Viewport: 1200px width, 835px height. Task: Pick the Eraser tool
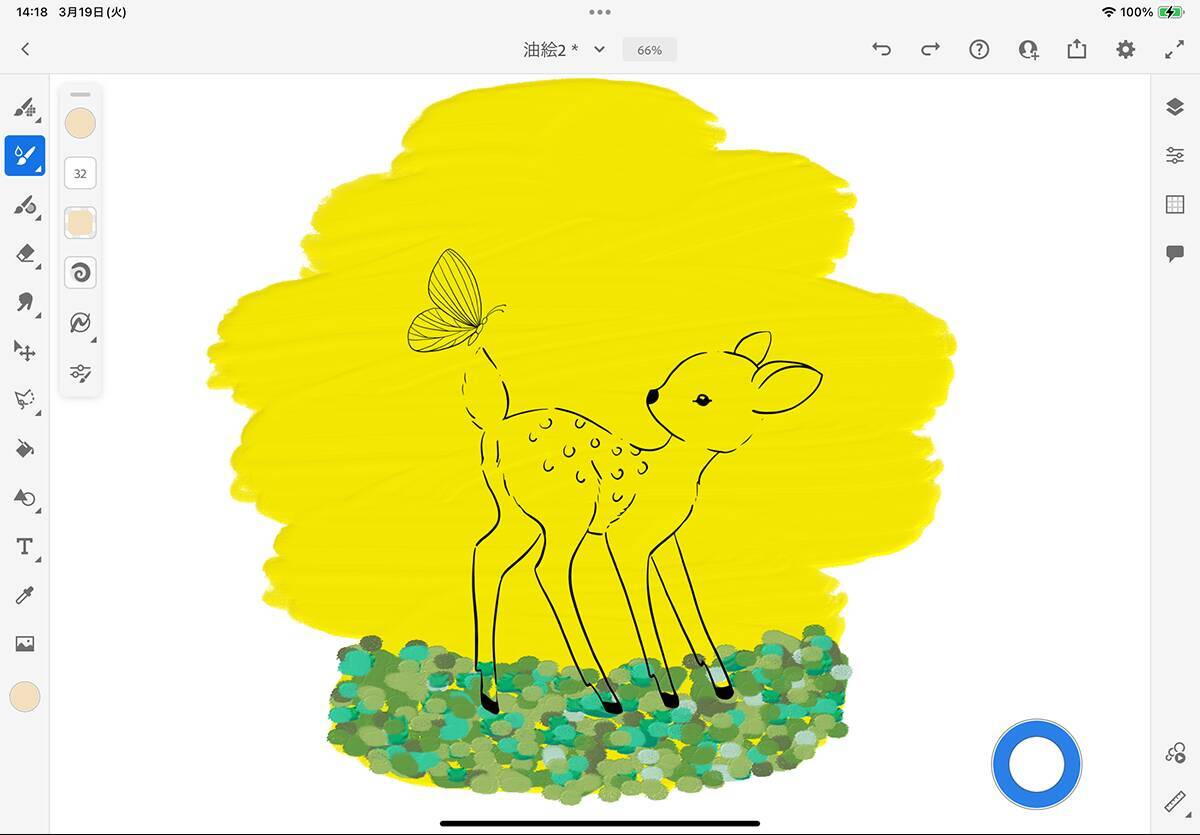coord(25,254)
